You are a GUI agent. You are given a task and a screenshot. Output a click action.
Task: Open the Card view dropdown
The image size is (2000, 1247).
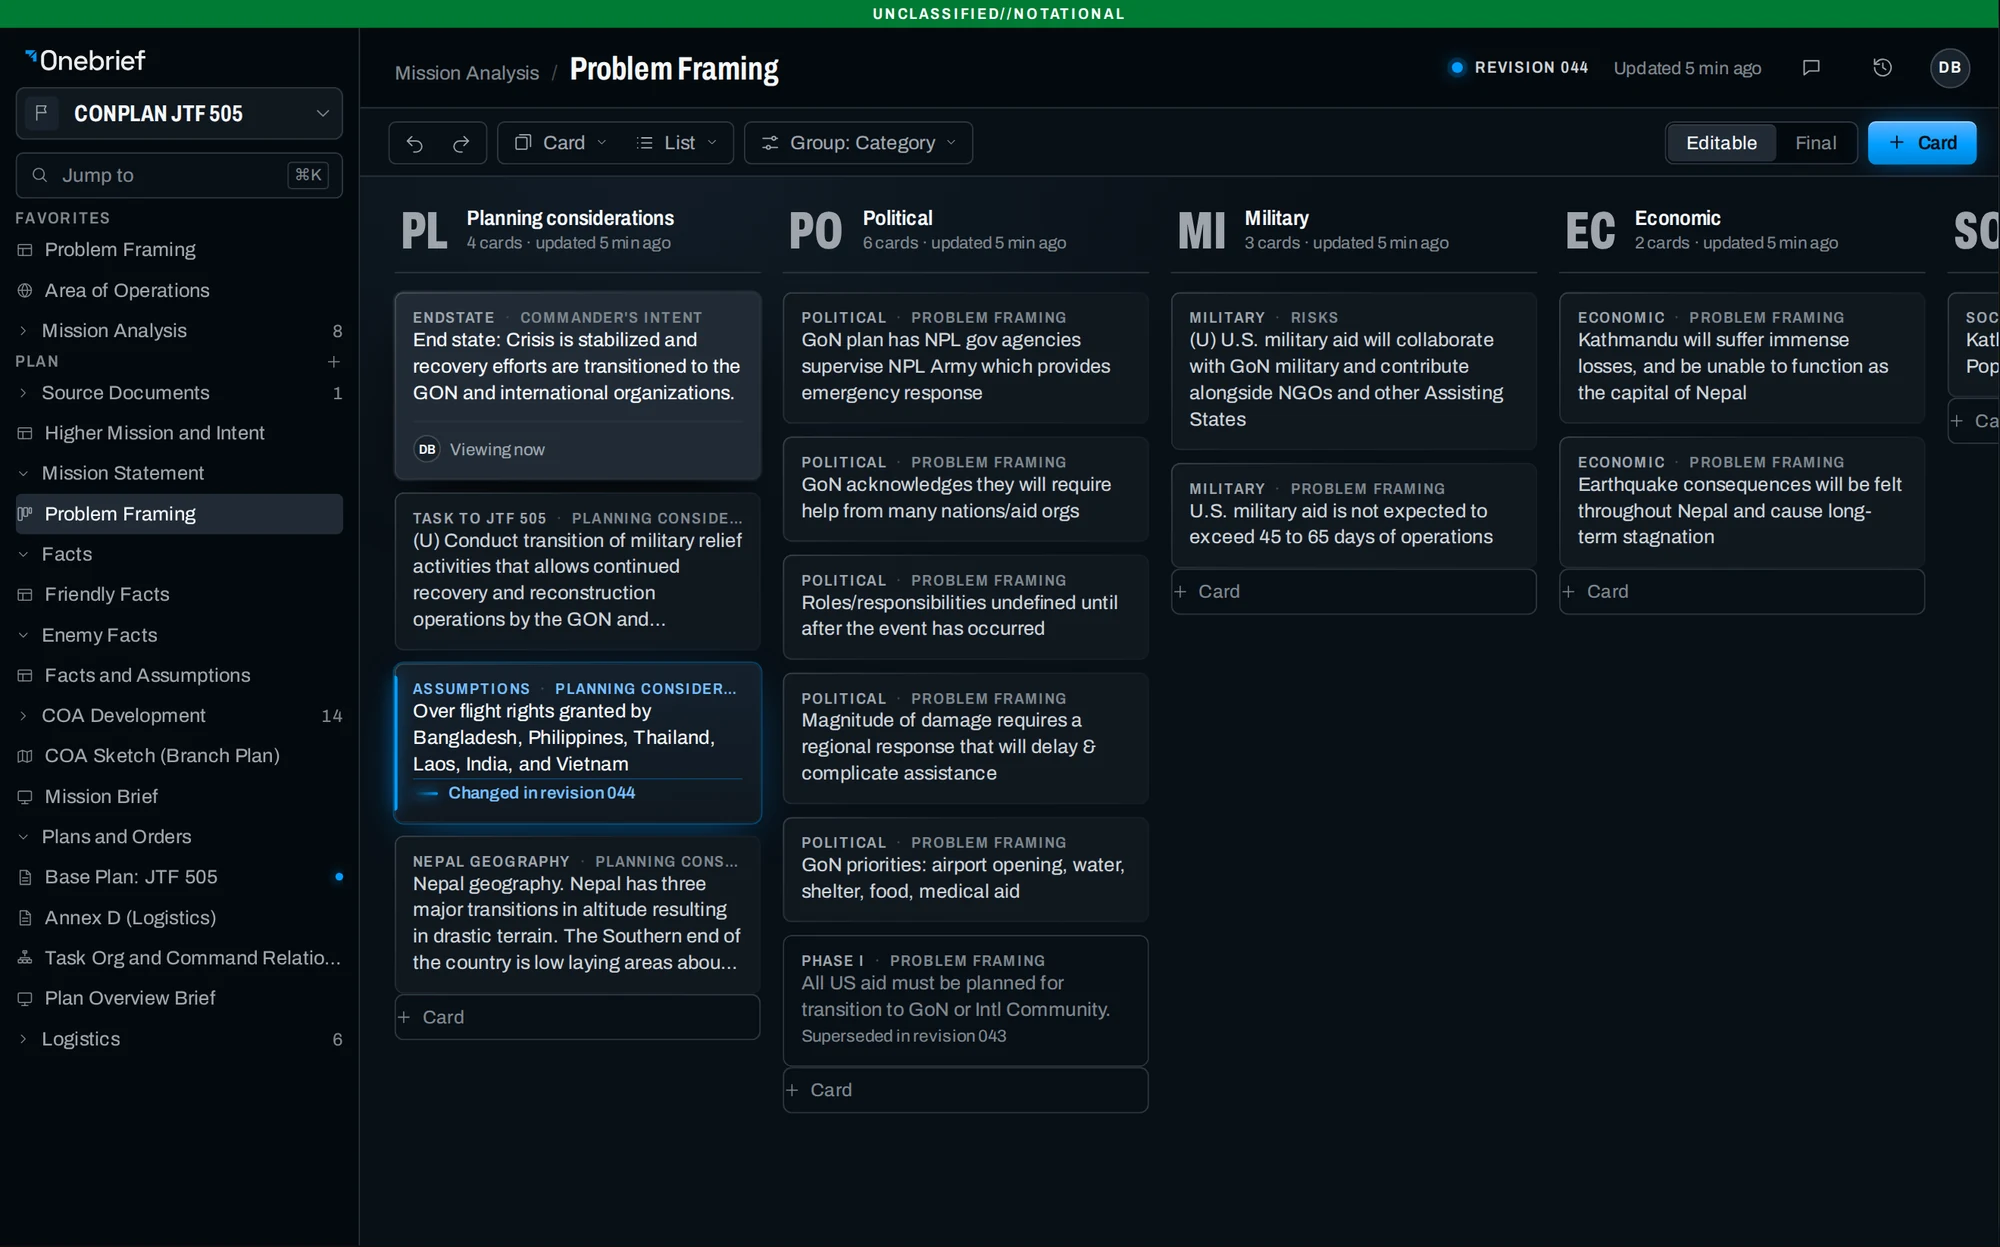coord(561,143)
